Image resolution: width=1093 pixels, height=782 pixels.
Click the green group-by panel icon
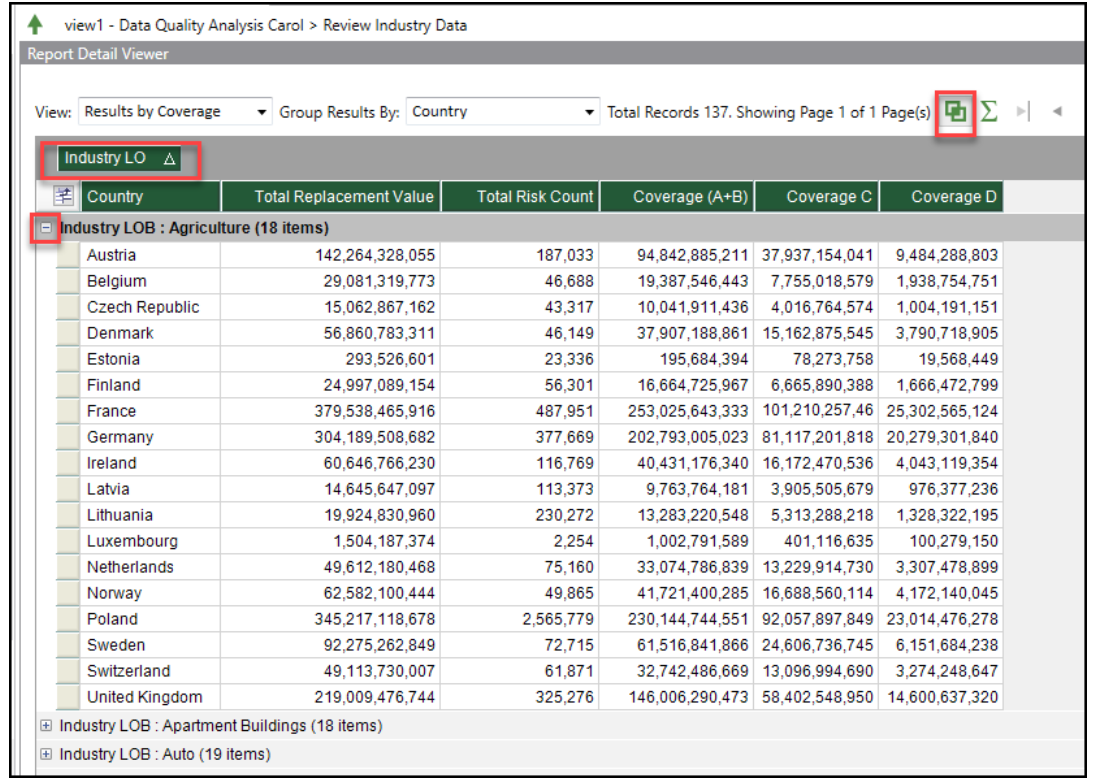click(956, 111)
